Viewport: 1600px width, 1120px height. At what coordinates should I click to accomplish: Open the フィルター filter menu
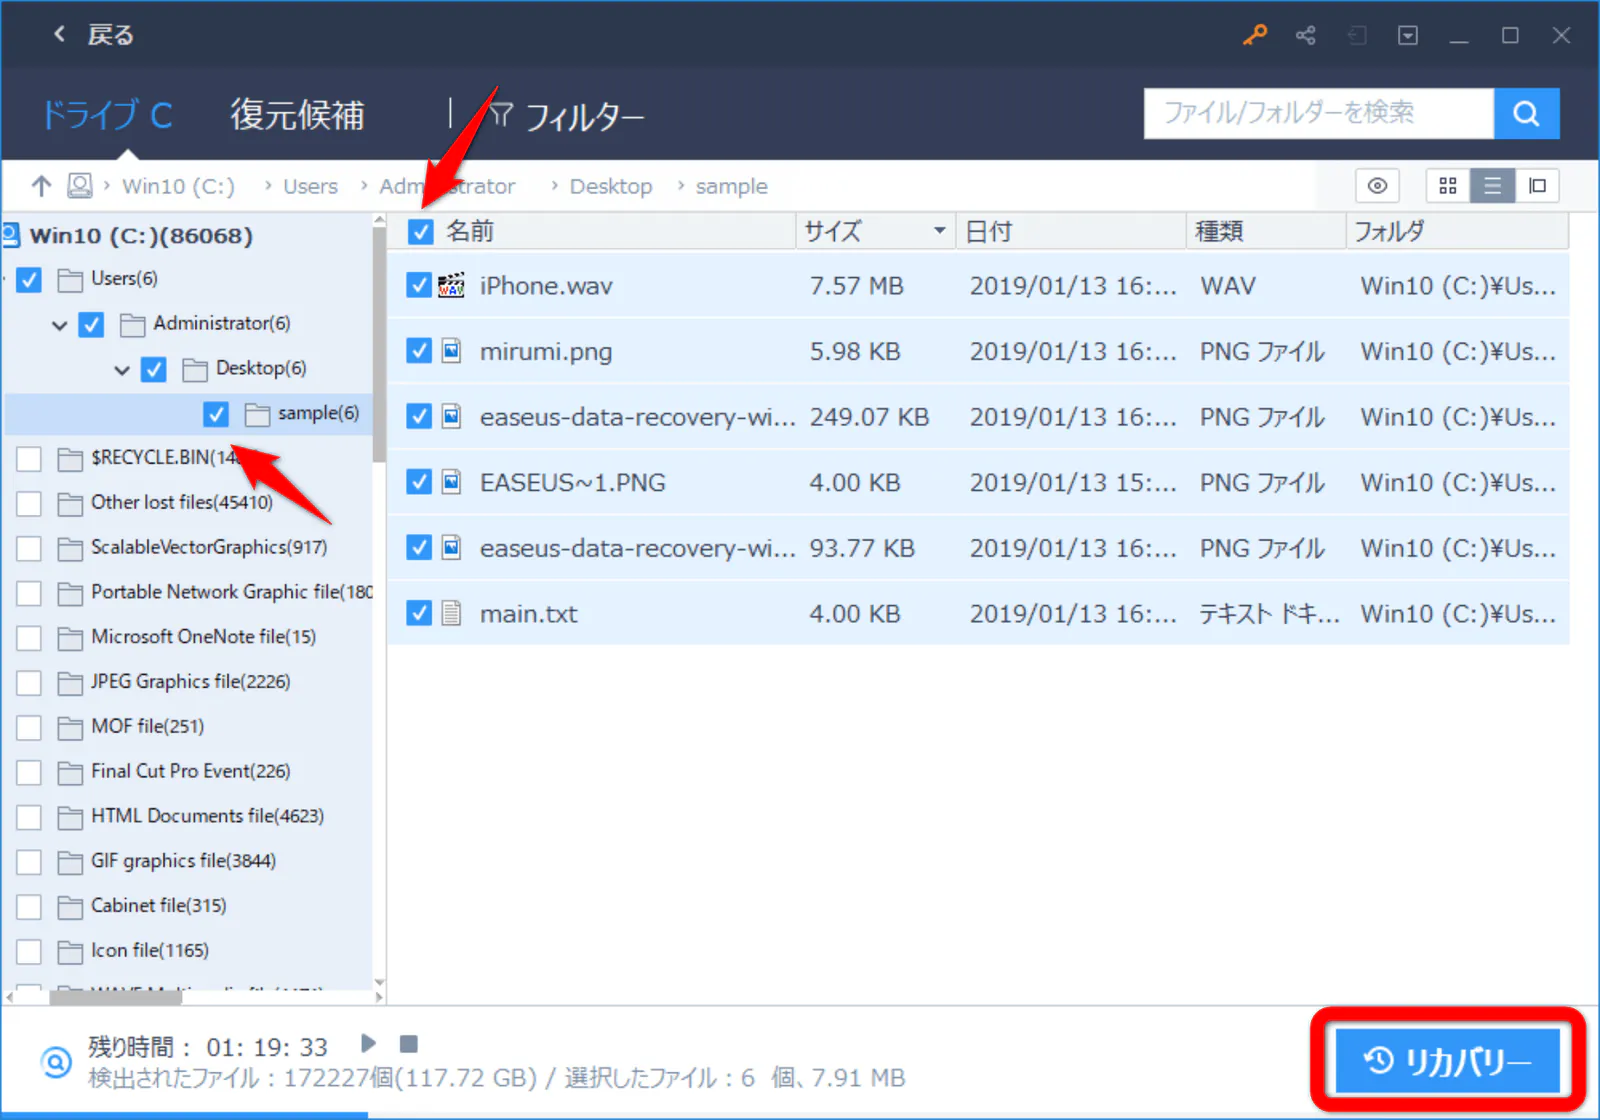(x=567, y=117)
